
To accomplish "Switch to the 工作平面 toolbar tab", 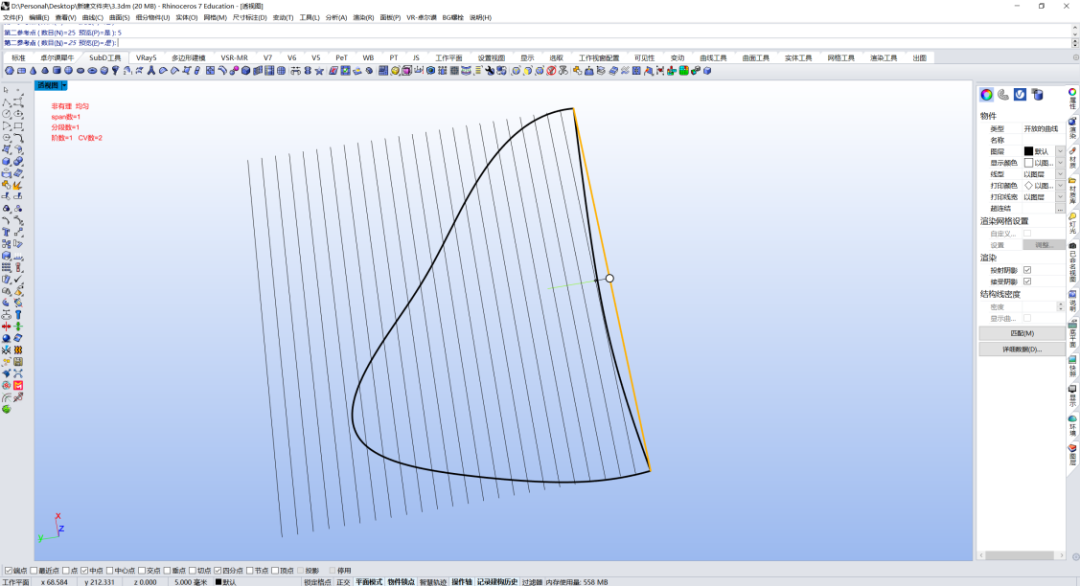I will [448, 58].
